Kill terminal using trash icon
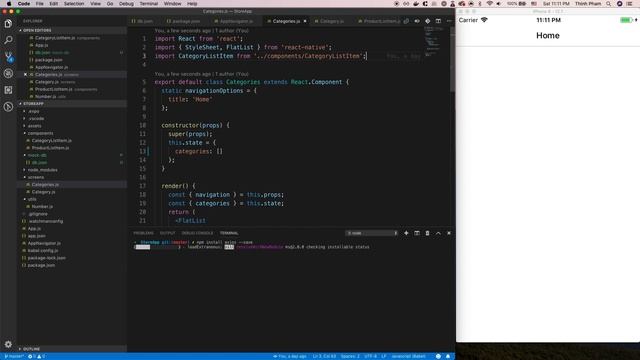Viewport: 640px width, 360px height. tap(427, 233)
